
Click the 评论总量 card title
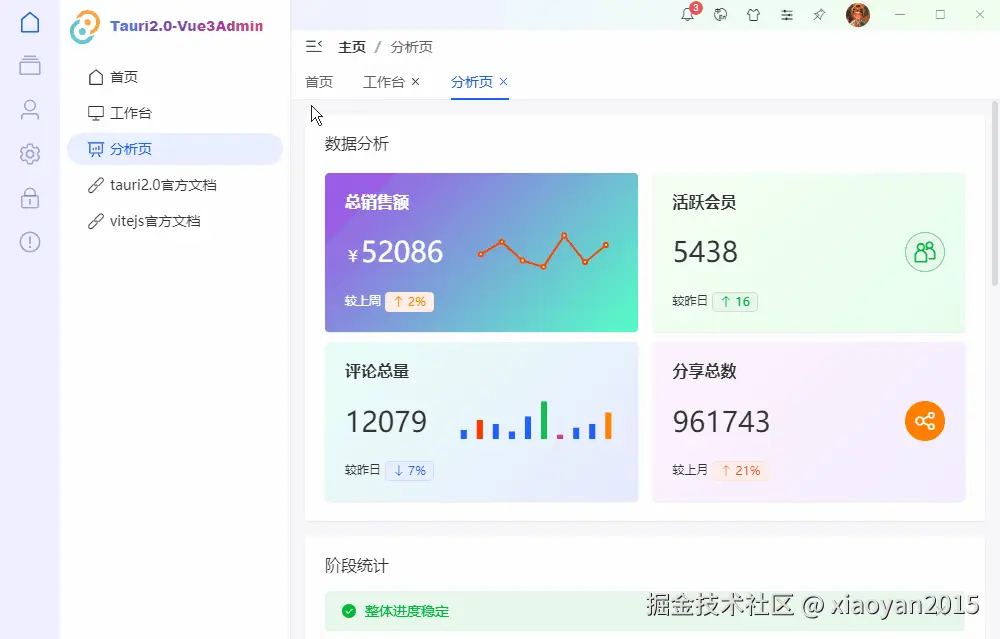[377, 371]
